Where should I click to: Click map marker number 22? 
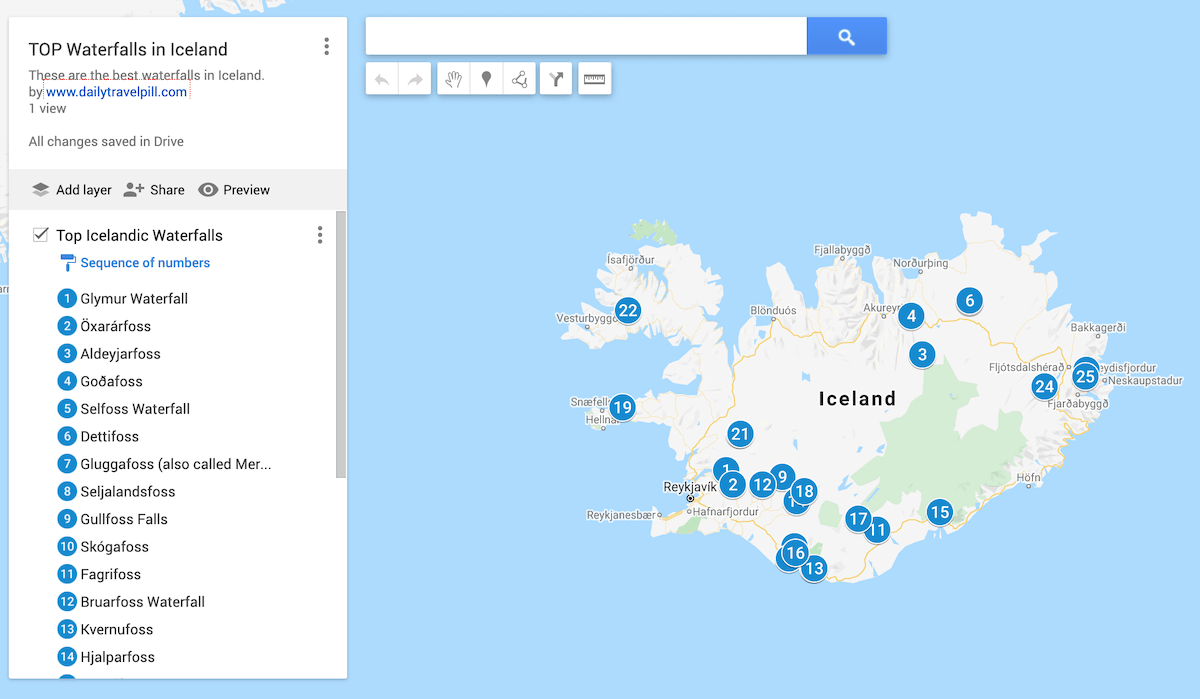(628, 310)
